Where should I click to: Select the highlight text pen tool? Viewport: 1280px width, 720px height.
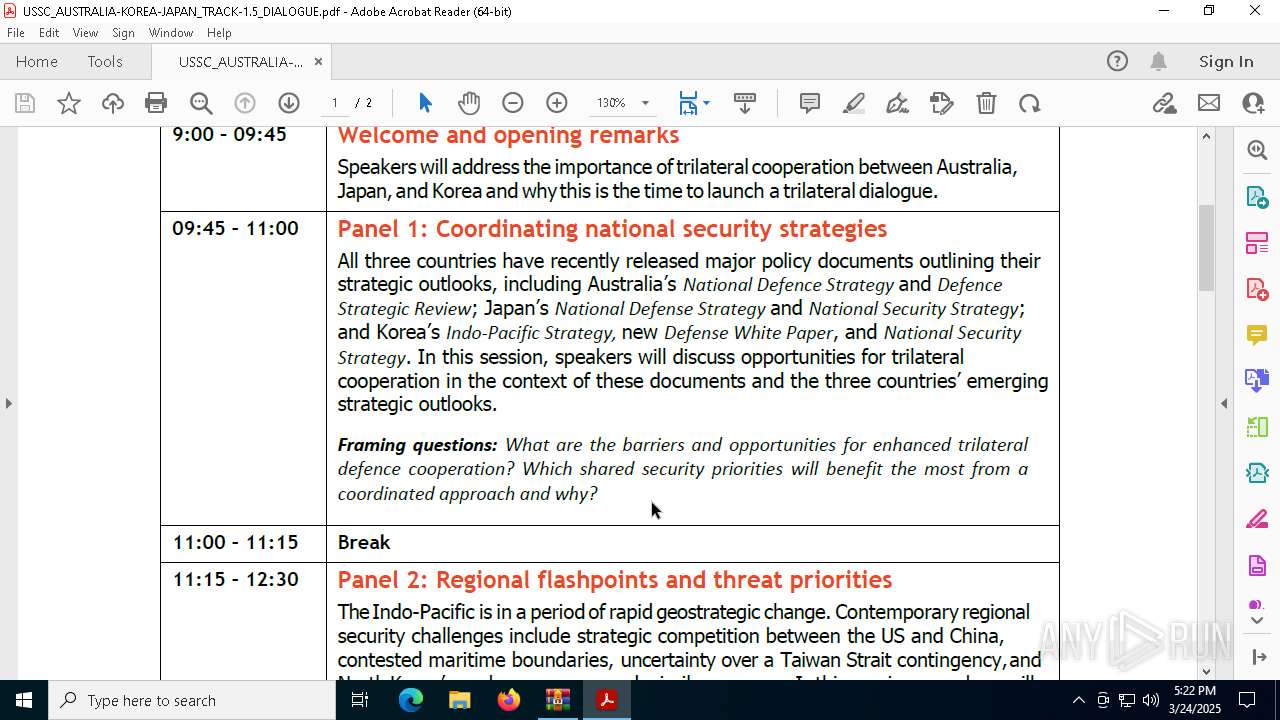coord(854,103)
